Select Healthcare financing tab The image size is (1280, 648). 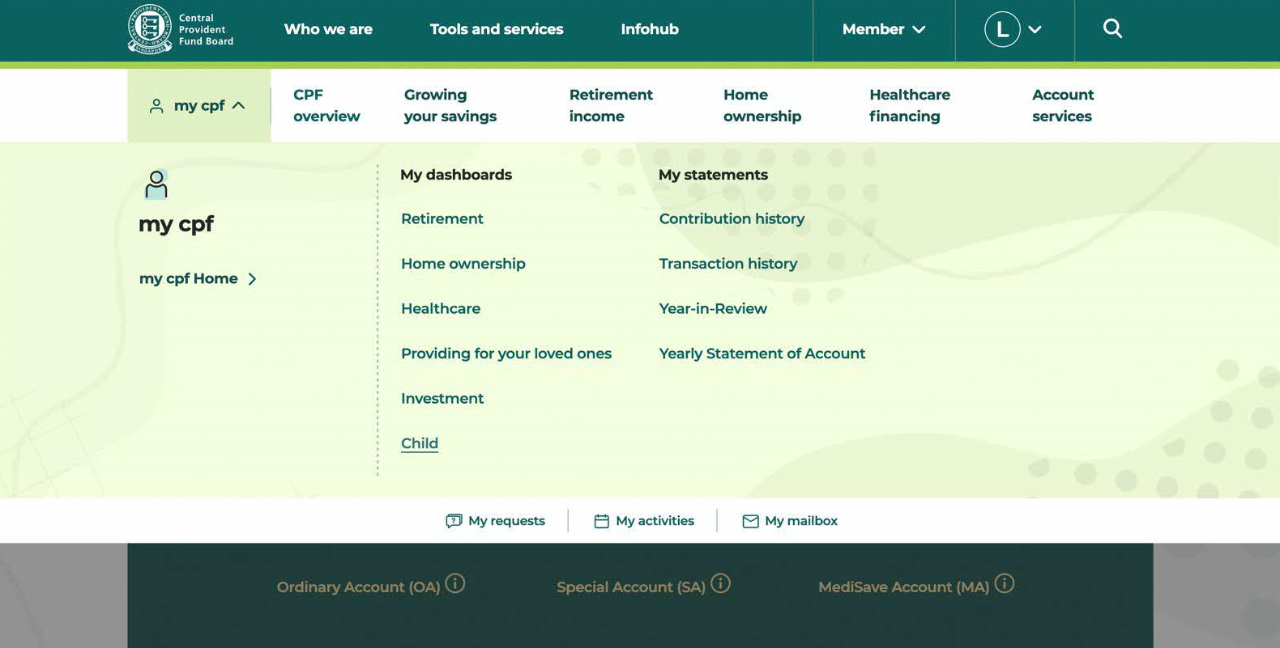point(910,105)
